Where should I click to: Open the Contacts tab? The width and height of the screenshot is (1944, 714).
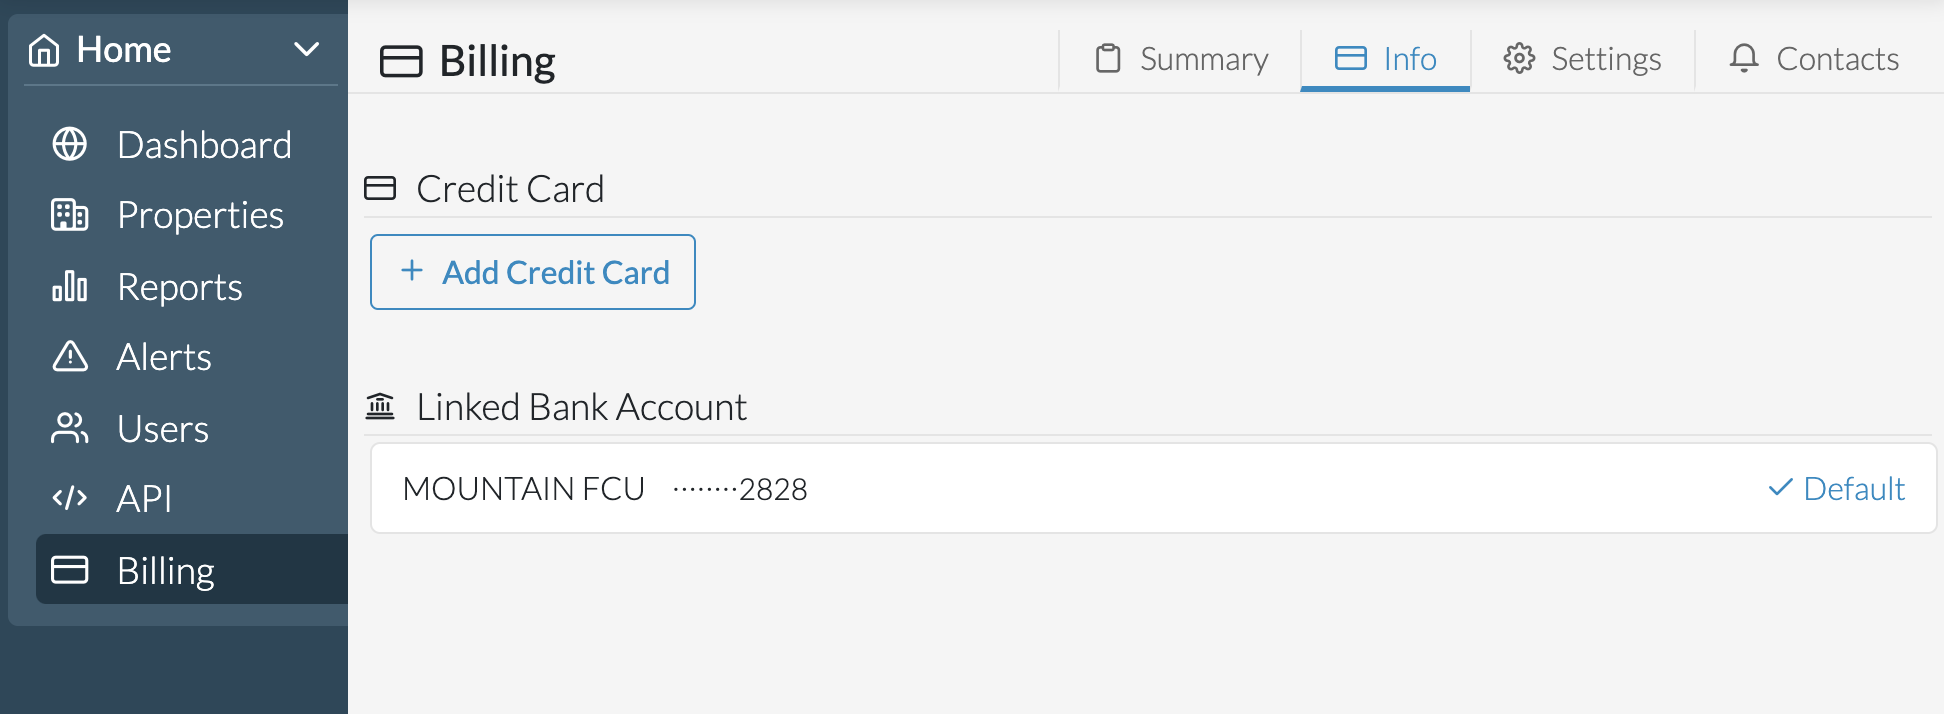(x=1815, y=58)
